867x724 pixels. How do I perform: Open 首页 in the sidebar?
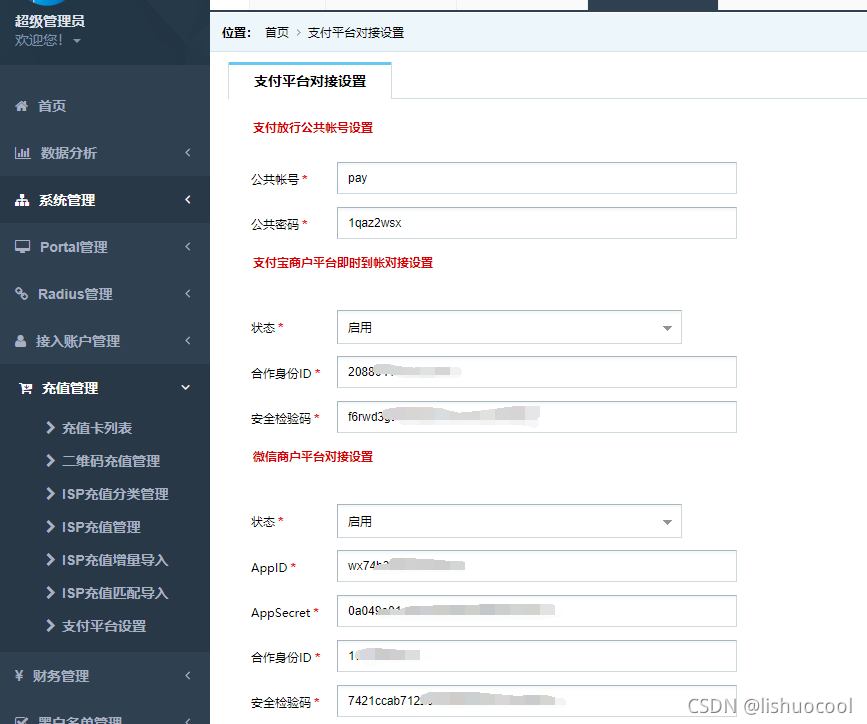[52, 106]
